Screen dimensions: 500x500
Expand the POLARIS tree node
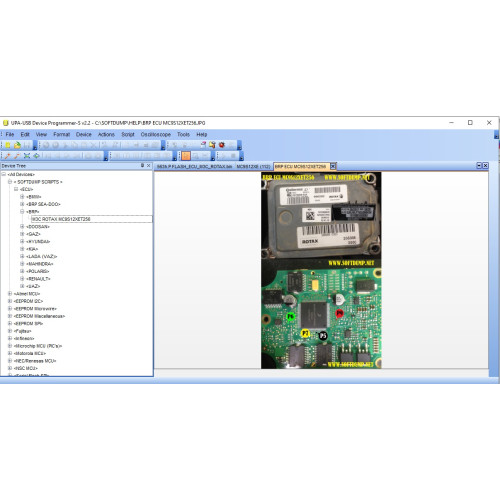(x=22, y=271)
